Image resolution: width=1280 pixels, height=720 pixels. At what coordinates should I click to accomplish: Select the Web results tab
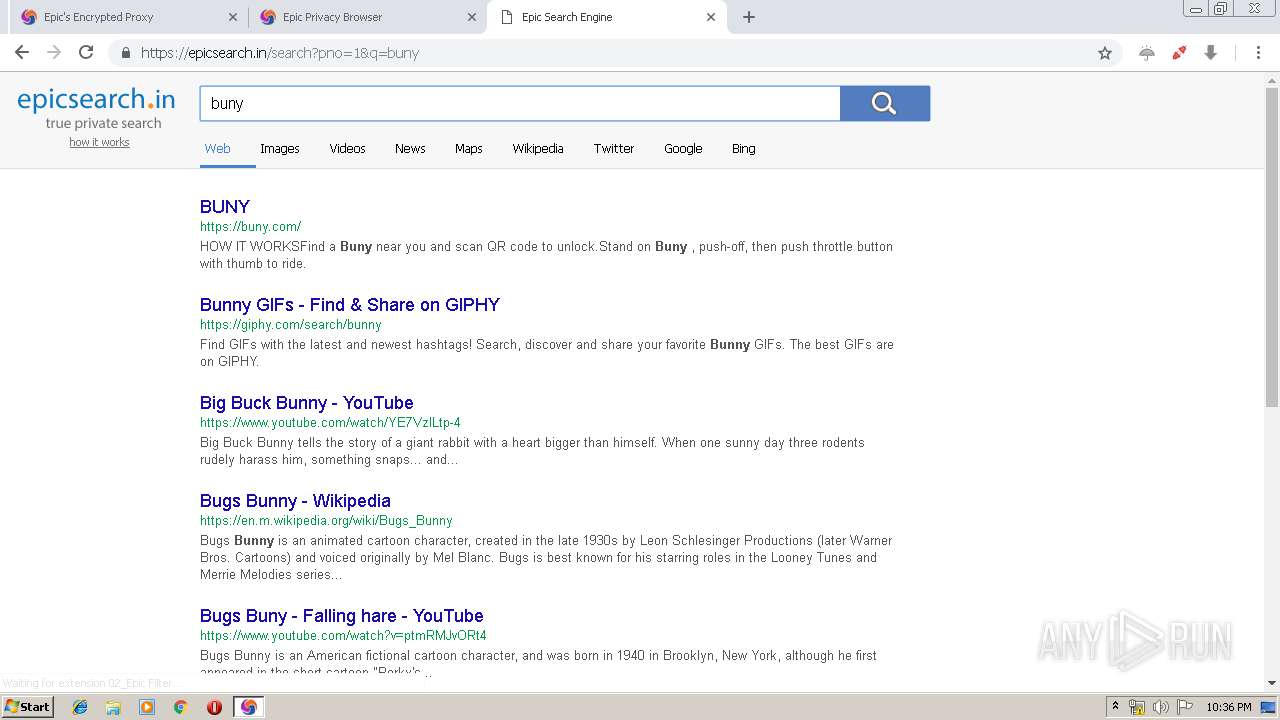pyautogui.click(x=217, y=148)
